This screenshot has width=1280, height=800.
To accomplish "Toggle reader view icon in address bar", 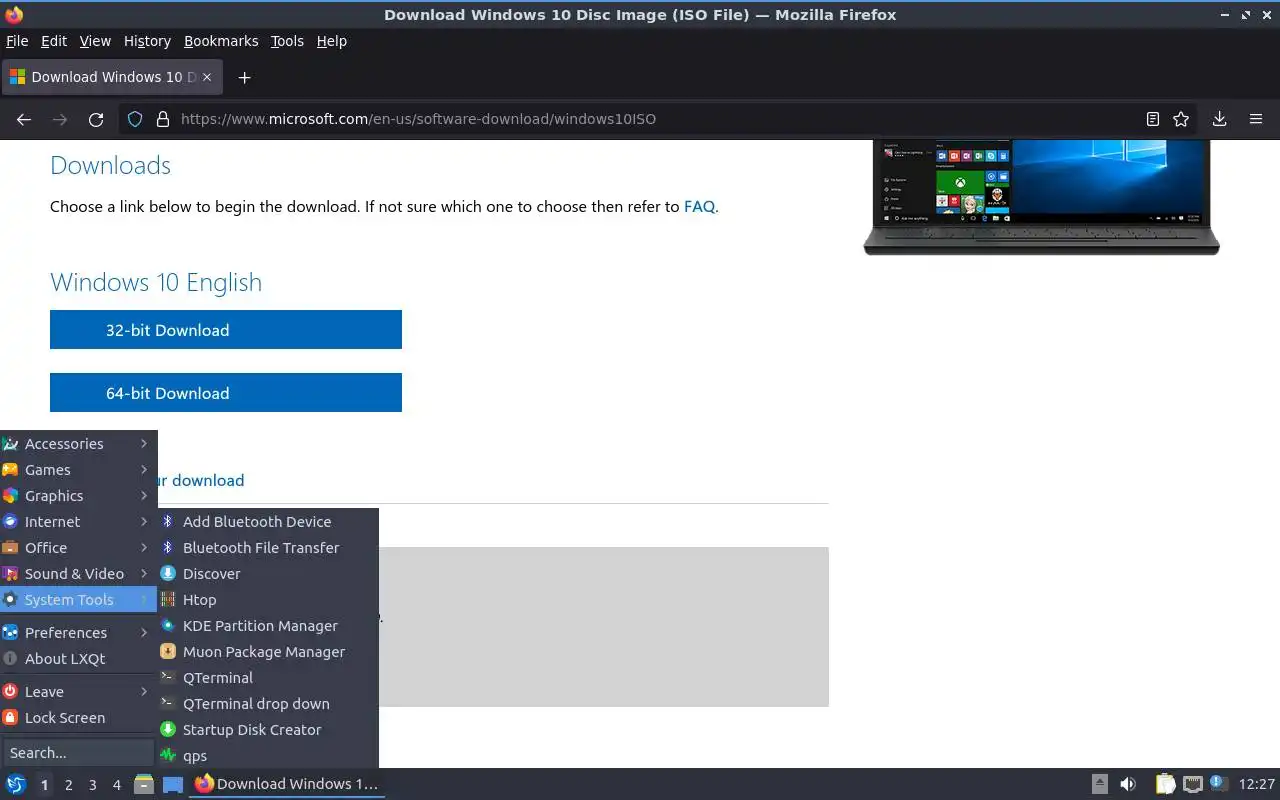I will pyautogui.click(x=1153, y=119).
